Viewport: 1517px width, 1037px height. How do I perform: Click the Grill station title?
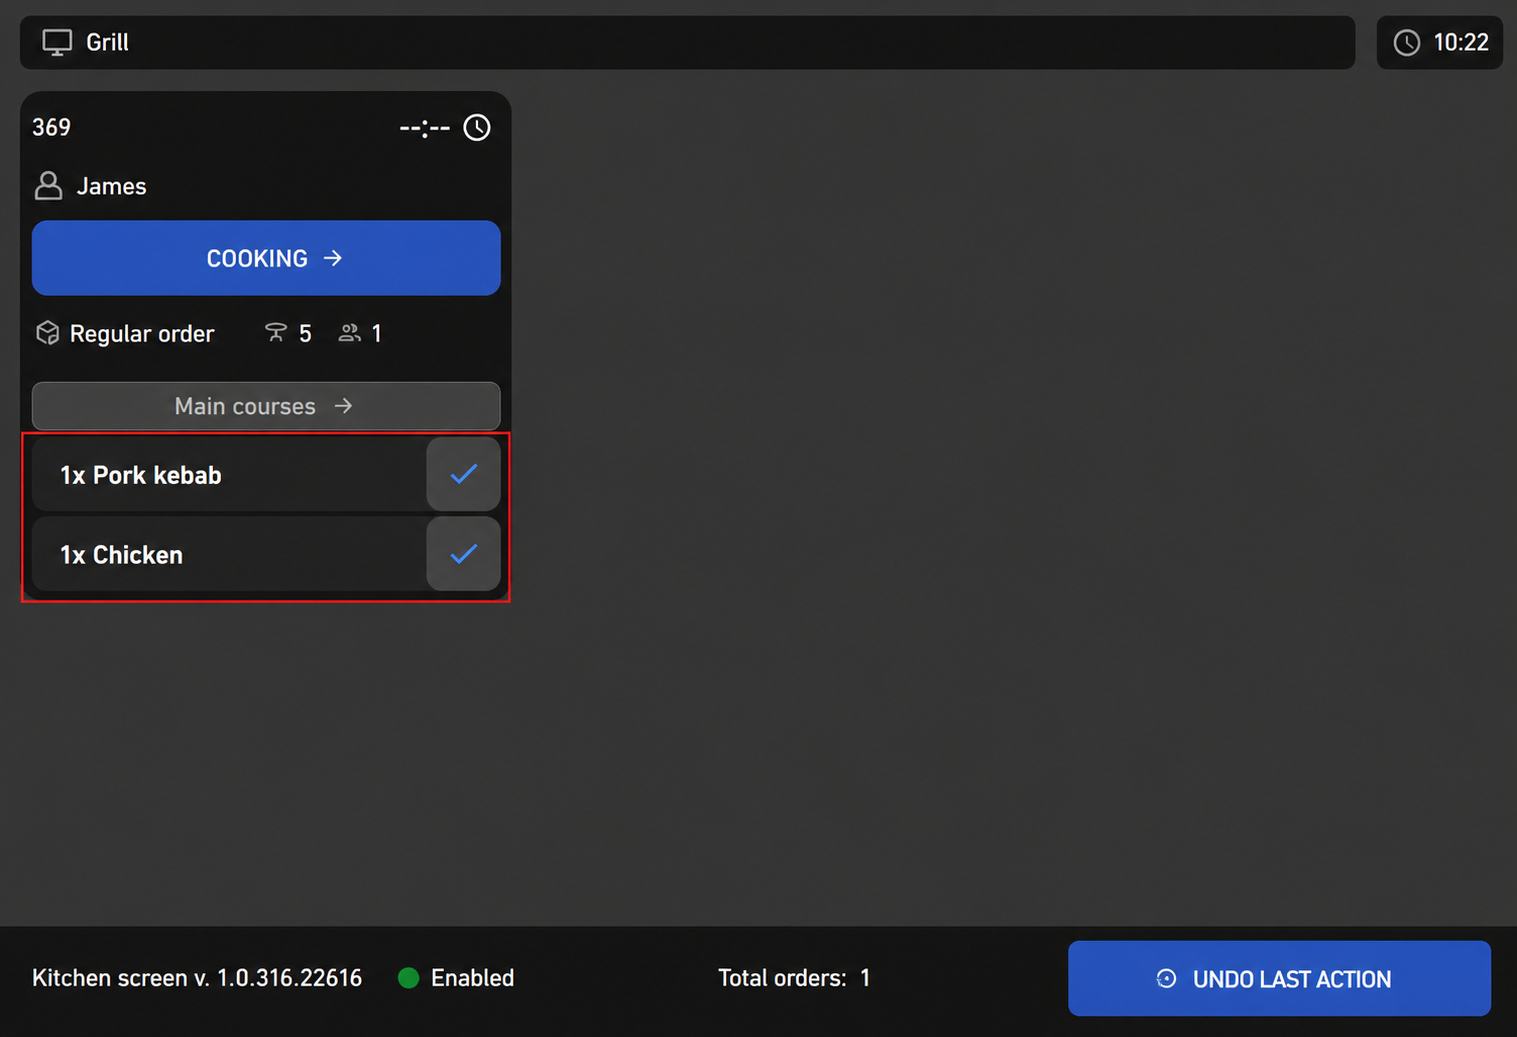click(x=107, y=42)
